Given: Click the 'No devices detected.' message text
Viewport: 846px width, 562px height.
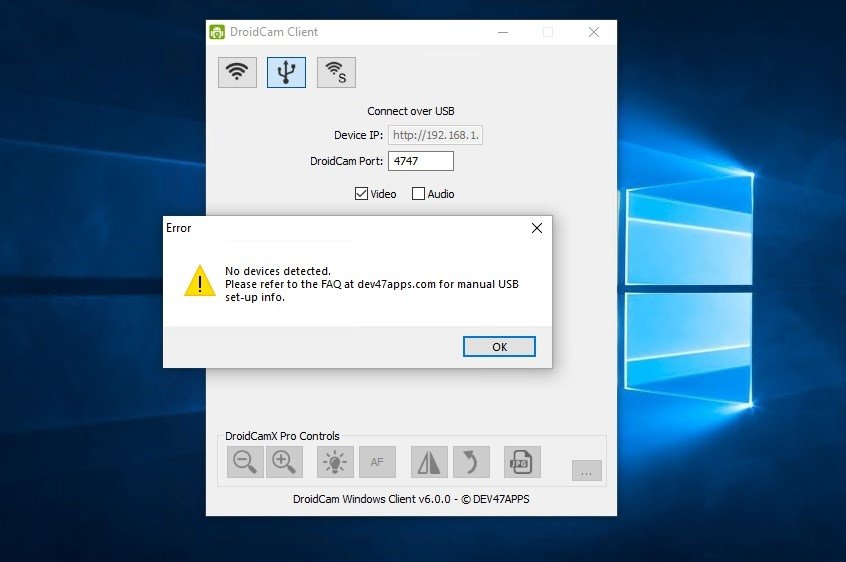Looking at the screenshot, I should point(278,271).
